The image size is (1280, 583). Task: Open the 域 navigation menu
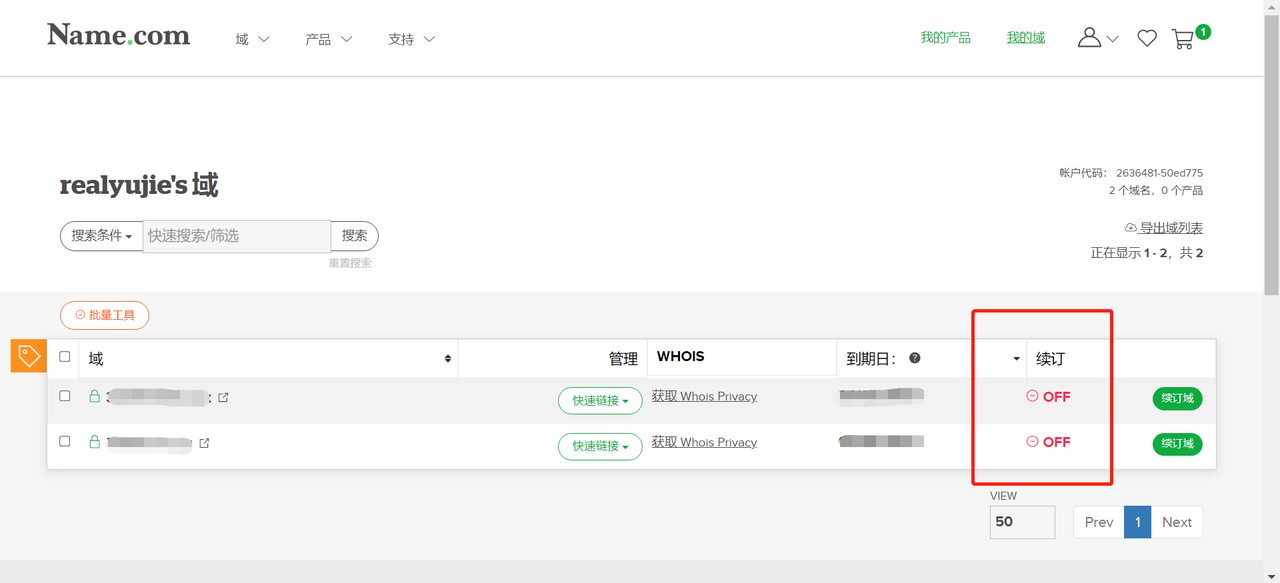coord(252,40)
